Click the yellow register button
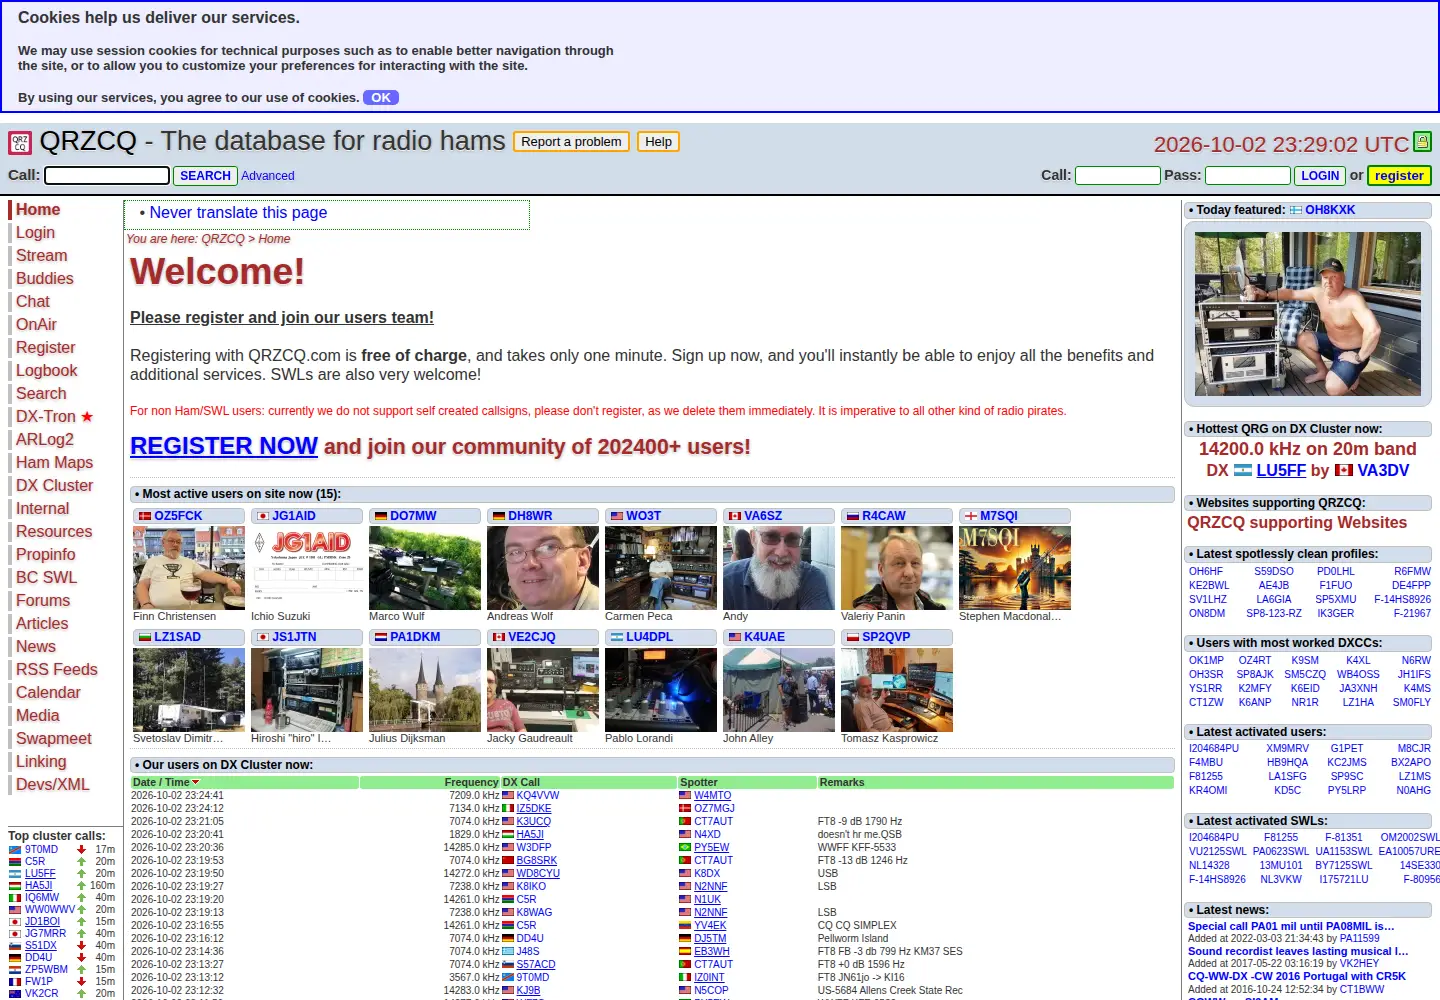This screenshot has width=1440, height=1000. [1399, 176]
